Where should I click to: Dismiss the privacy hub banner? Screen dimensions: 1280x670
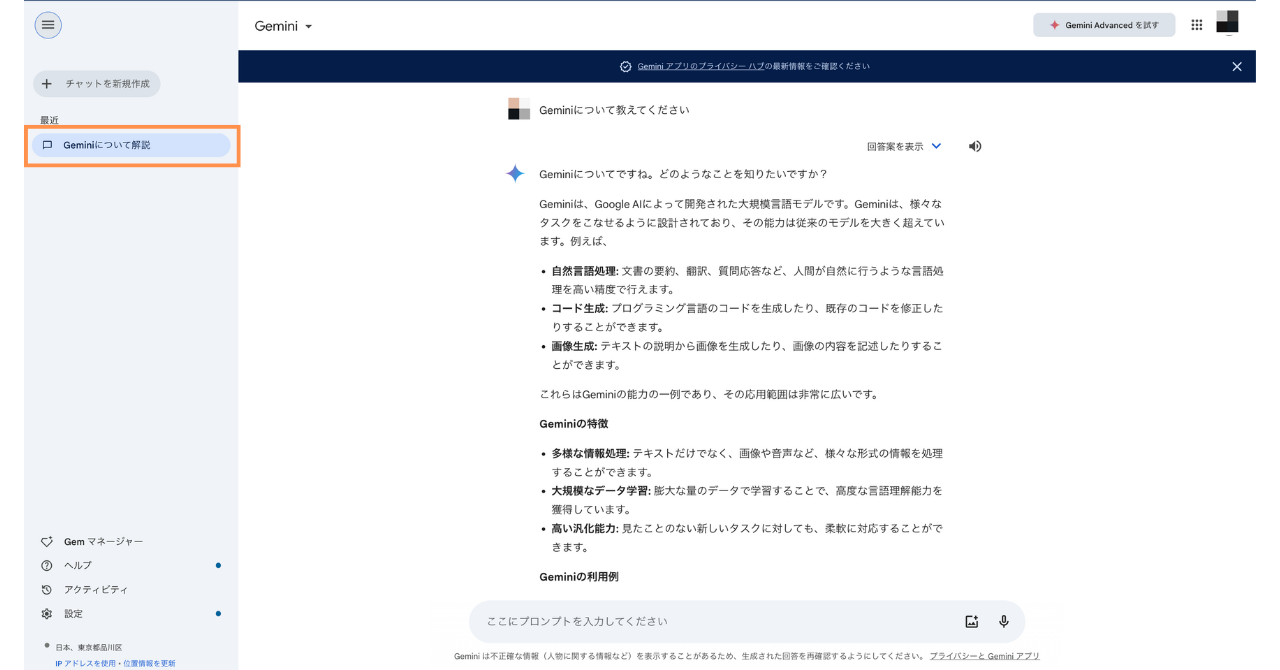pos(1237,67)
